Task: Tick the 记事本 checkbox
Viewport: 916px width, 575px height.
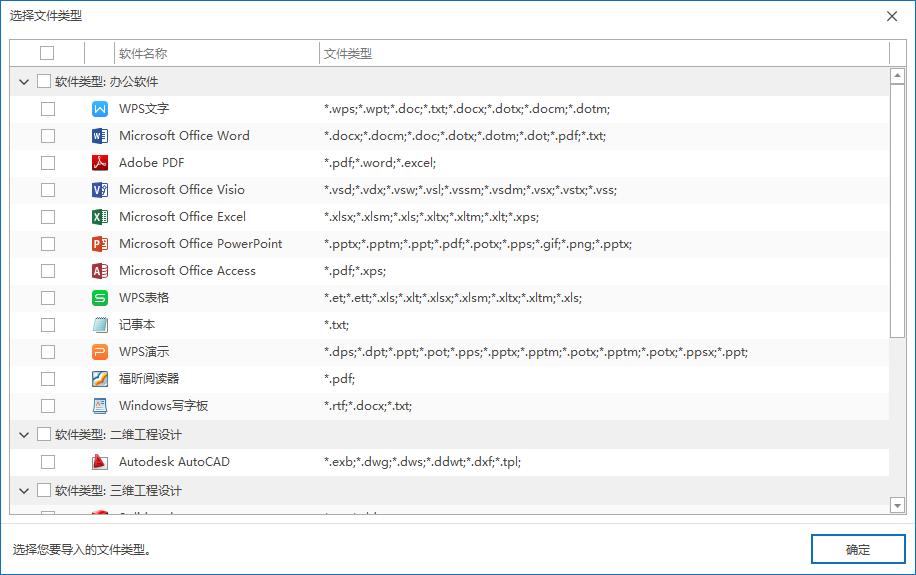Action: pyautogui.click(x=48, y=325)
